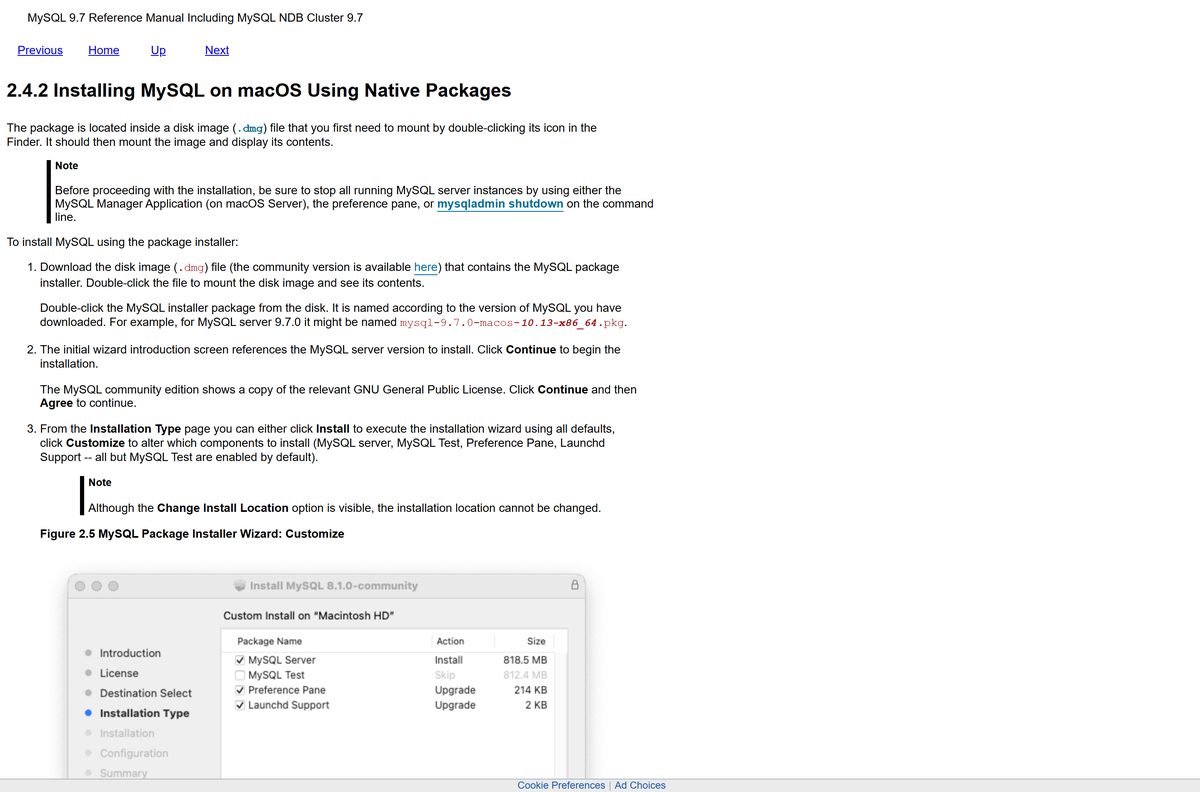Click the 2 KB size for Launchd Support

tap(536, 705)
